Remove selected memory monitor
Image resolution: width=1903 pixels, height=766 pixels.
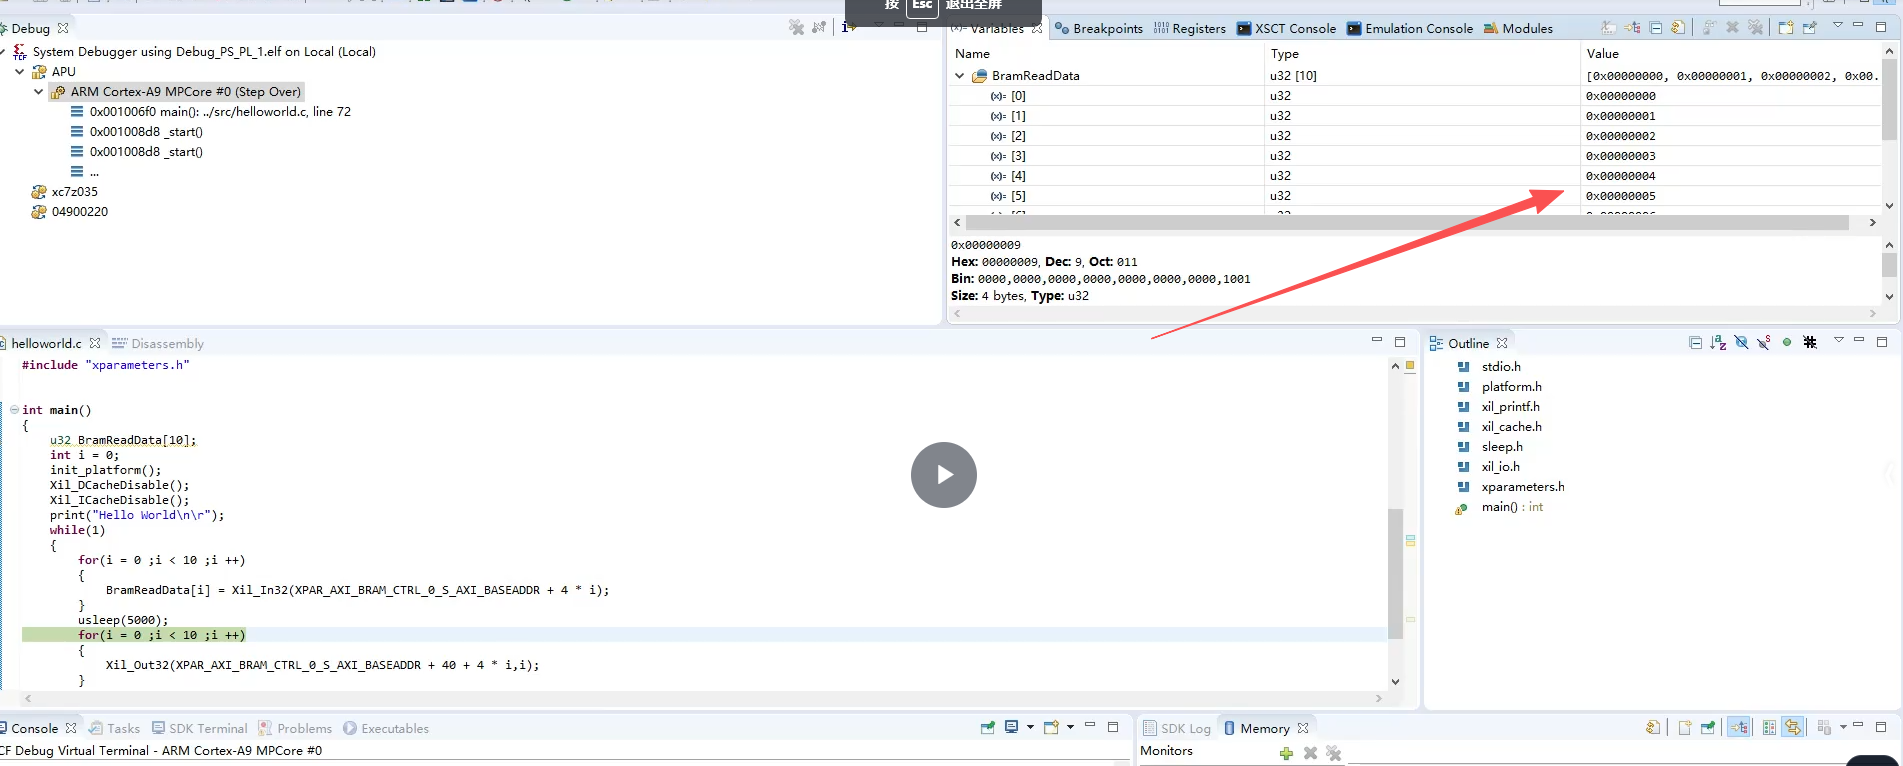[1310, 753]
